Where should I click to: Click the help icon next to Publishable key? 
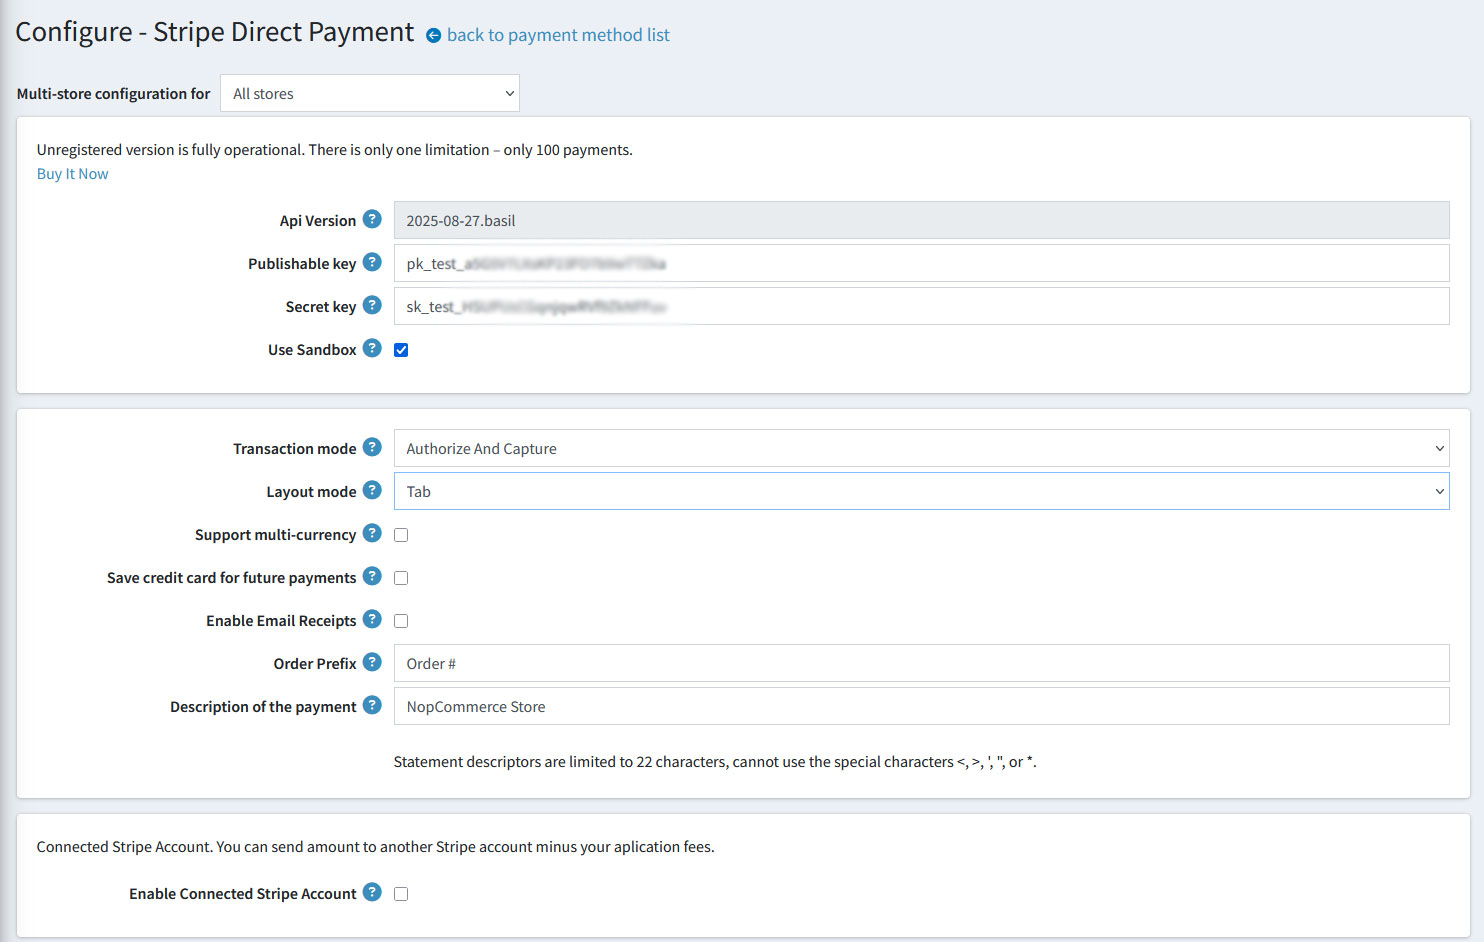(372, 262)
